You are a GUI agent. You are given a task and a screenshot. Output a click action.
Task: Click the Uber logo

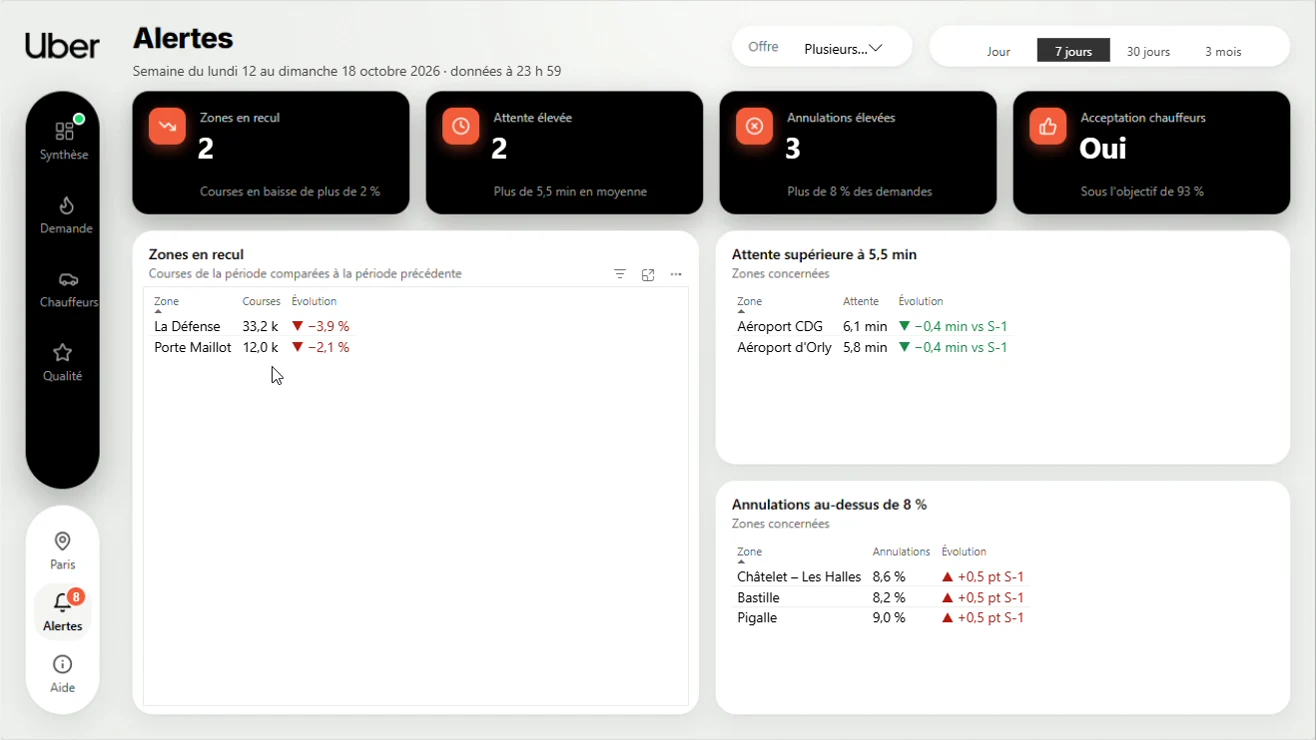tap(62, 46)
